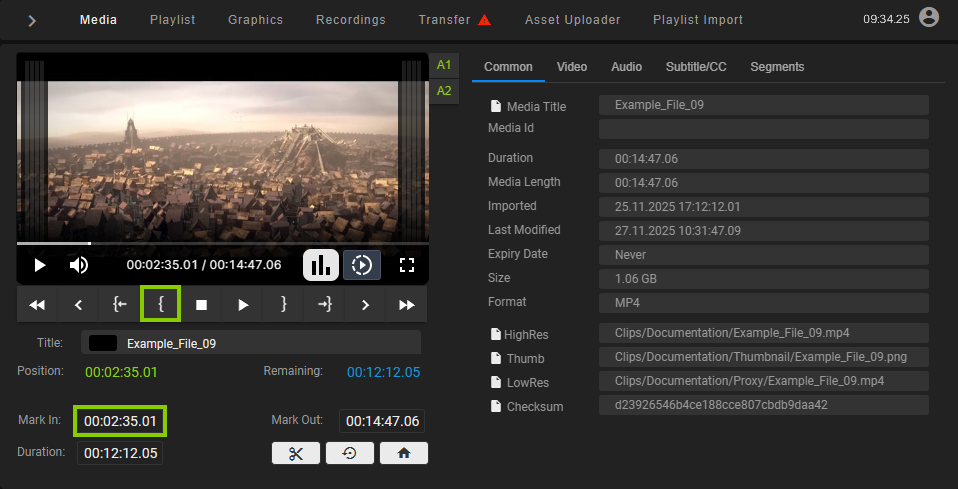The height and width of the screenshot is (489, 958).
Task: Click the home button below Mark Out
Action: (x=404, y=453)
